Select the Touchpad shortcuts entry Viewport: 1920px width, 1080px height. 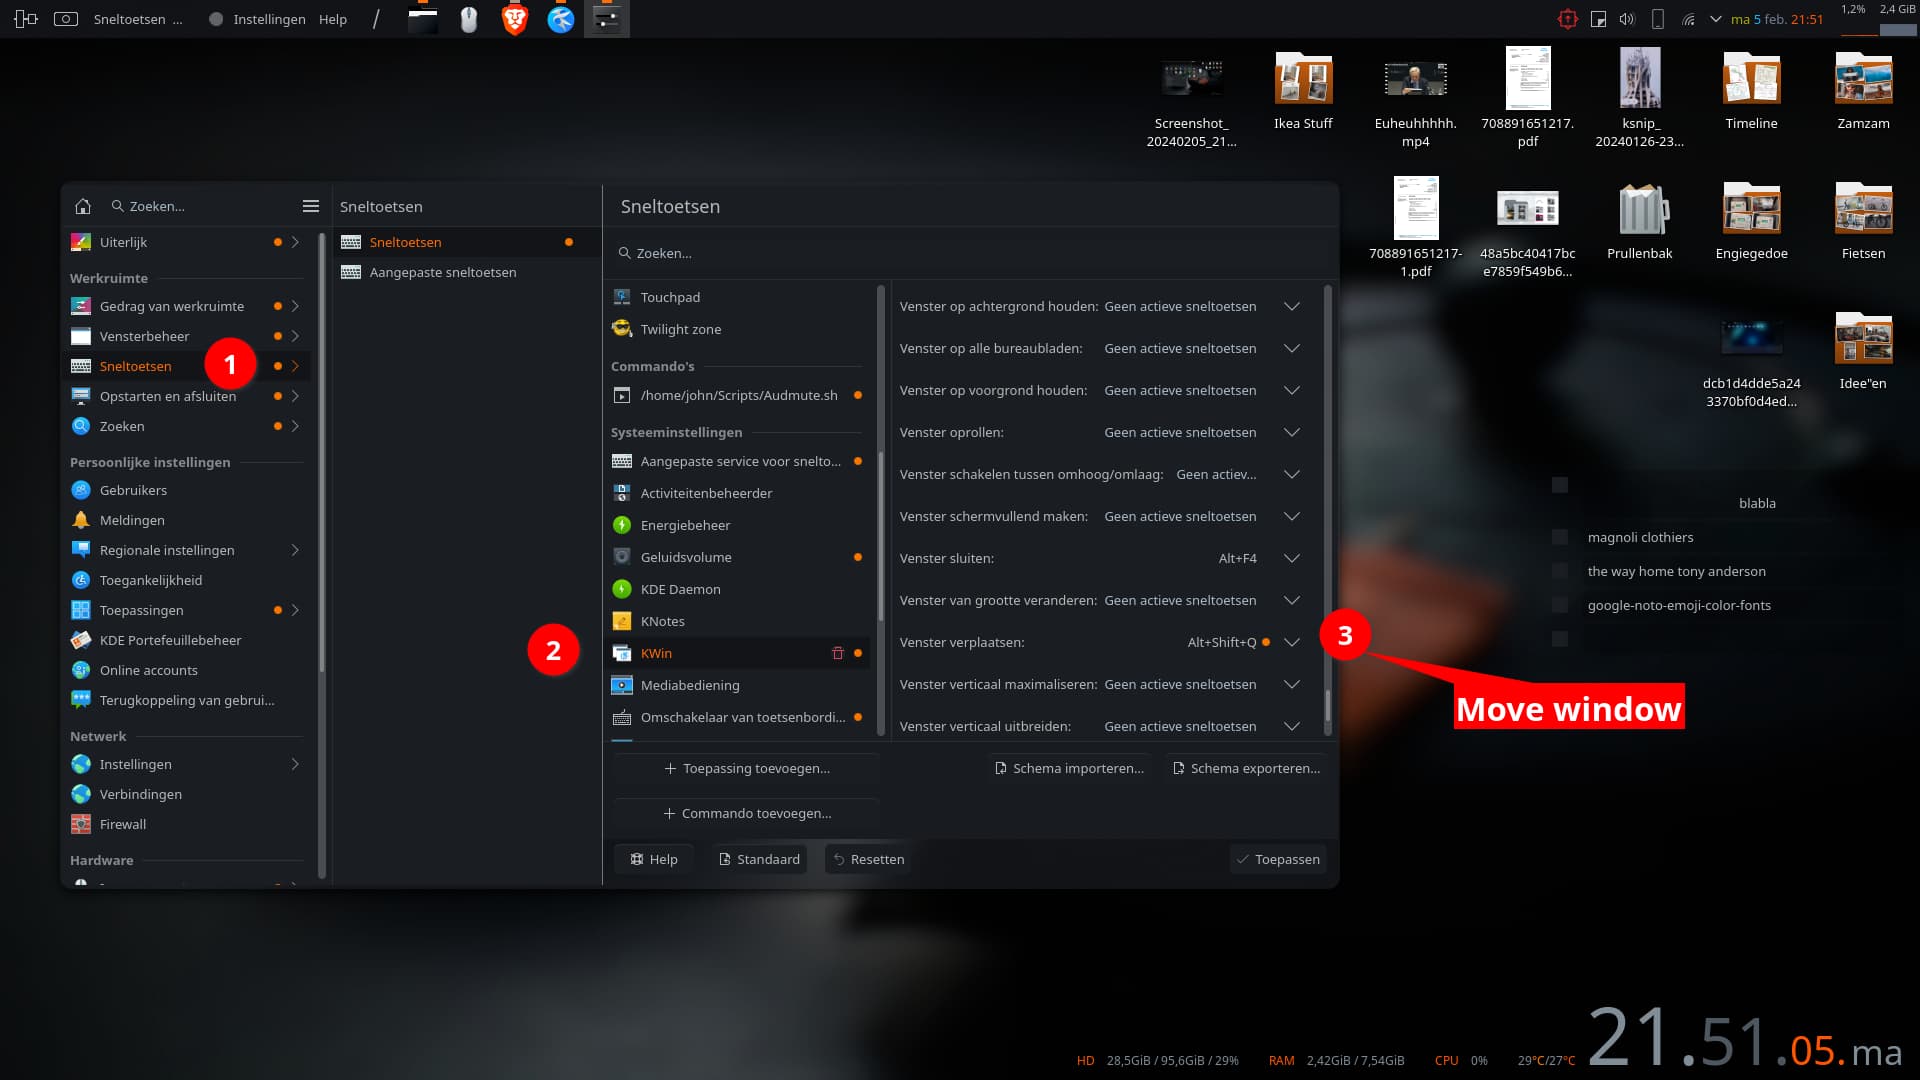670,296
